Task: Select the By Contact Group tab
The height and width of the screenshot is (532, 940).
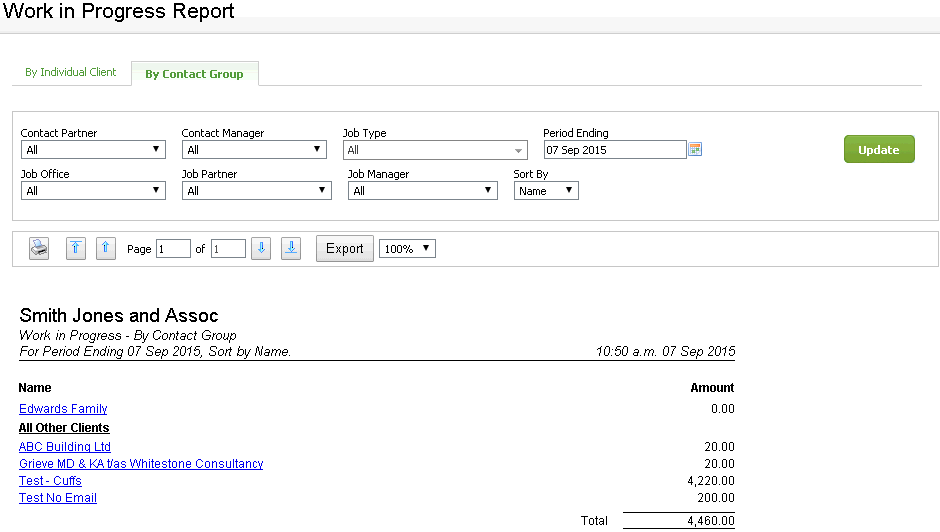Action: tap(194, 74)
